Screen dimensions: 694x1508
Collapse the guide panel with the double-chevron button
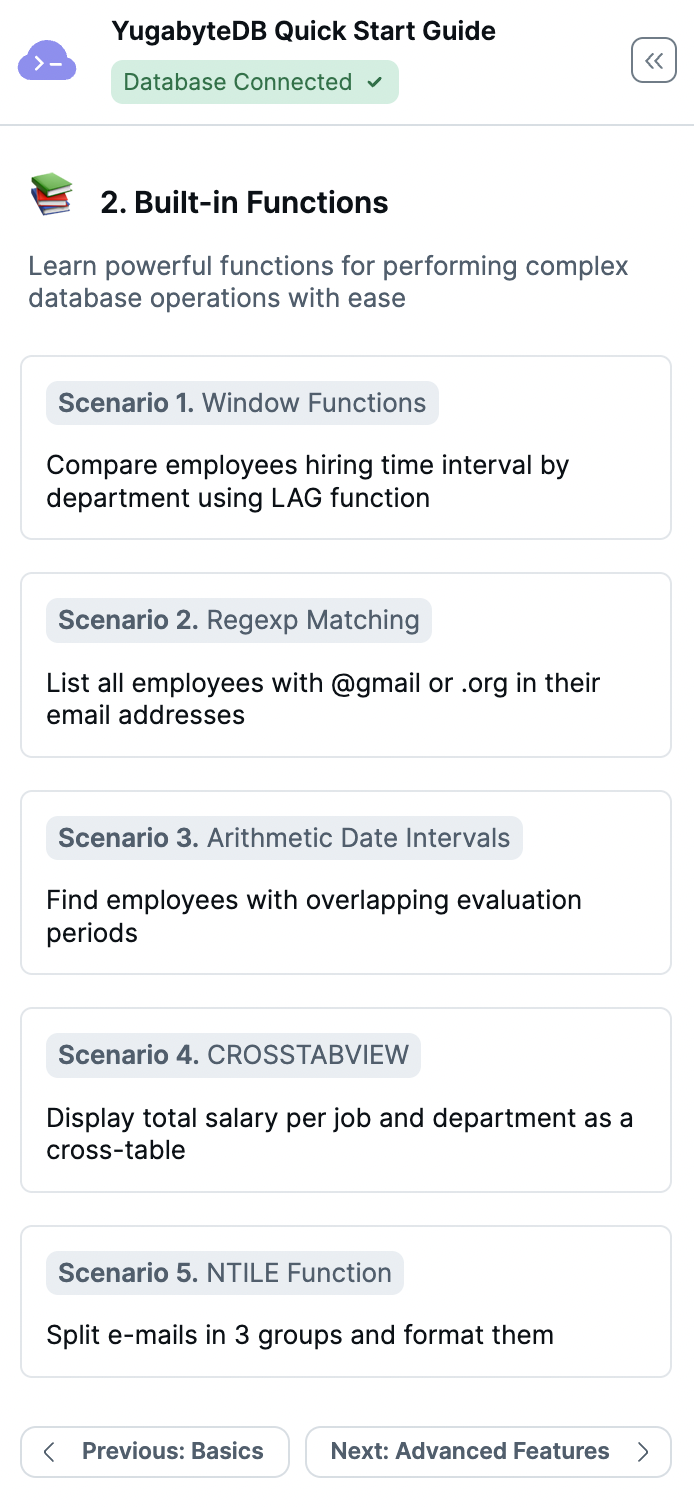(654, 60)
